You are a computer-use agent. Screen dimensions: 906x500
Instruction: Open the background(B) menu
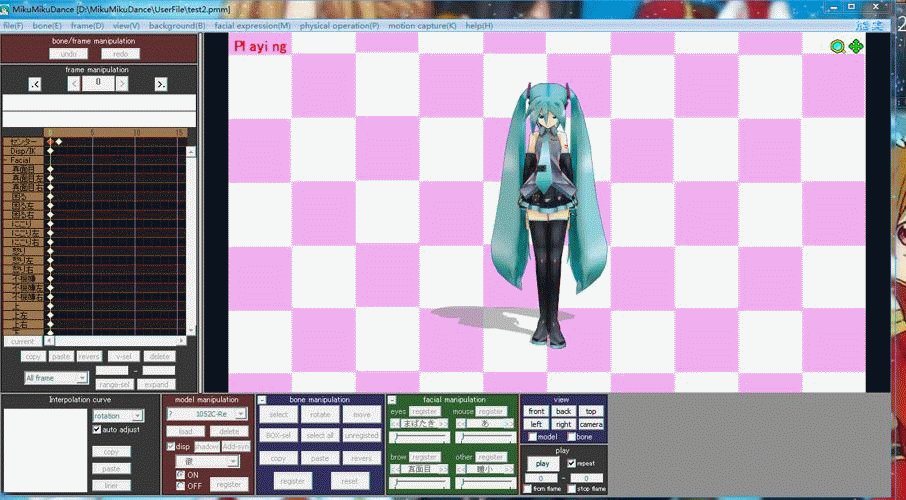click(x=177, y=26)
